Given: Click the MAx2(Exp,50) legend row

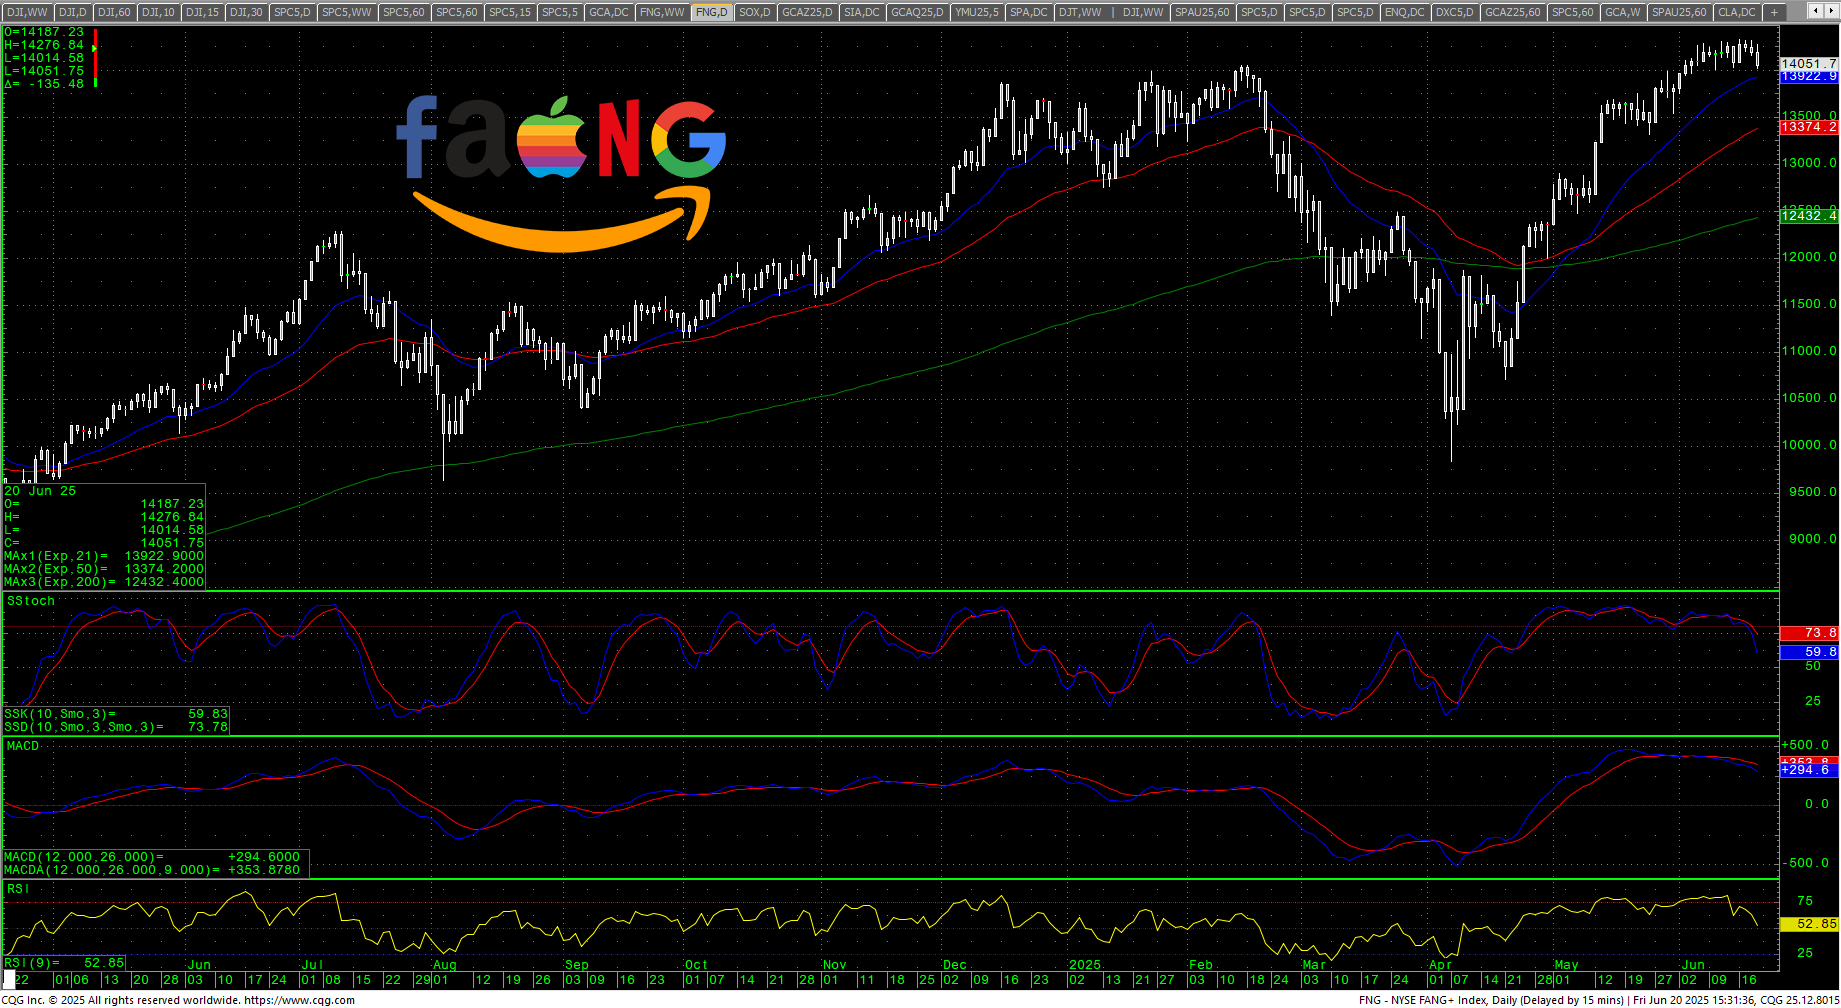Looking at the screenshot, I should [x=104, y=569].
